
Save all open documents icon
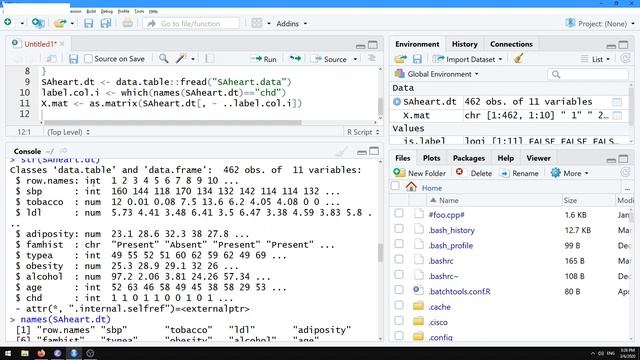(x=106, y=23)
